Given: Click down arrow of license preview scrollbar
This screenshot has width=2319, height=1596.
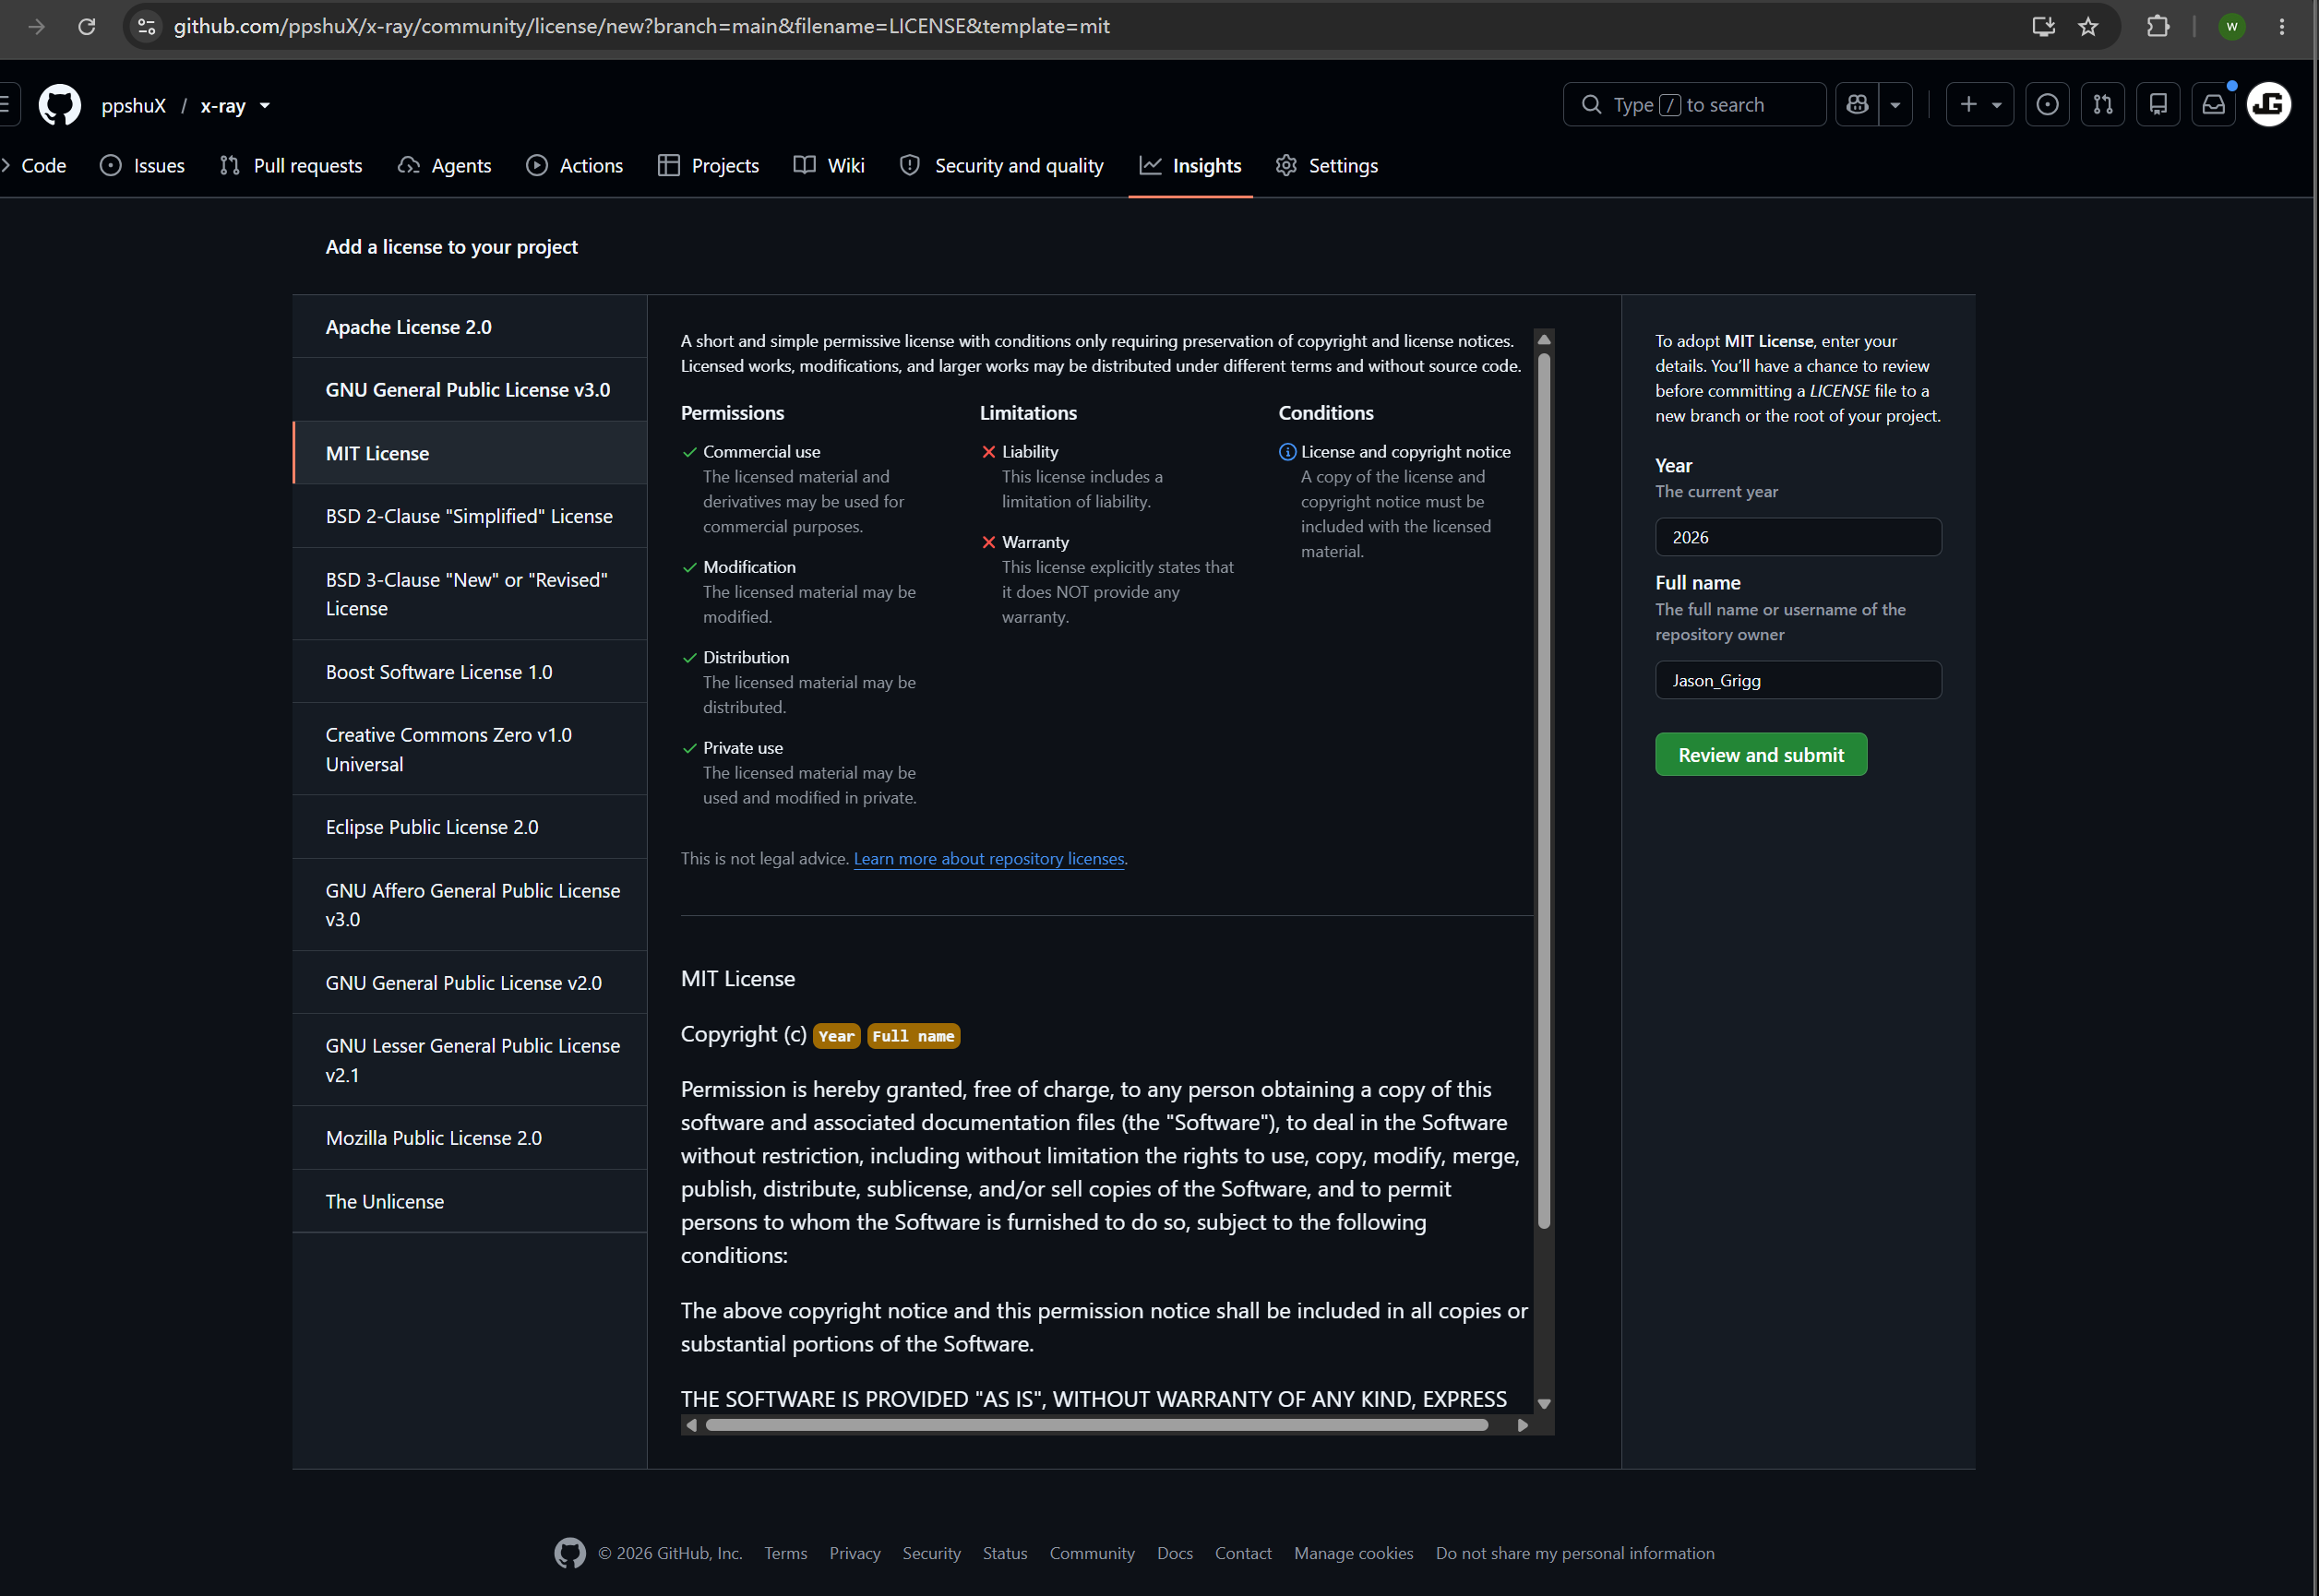Looking at the screenshot, I should pyautogui.click(x=1543, y=1403).
